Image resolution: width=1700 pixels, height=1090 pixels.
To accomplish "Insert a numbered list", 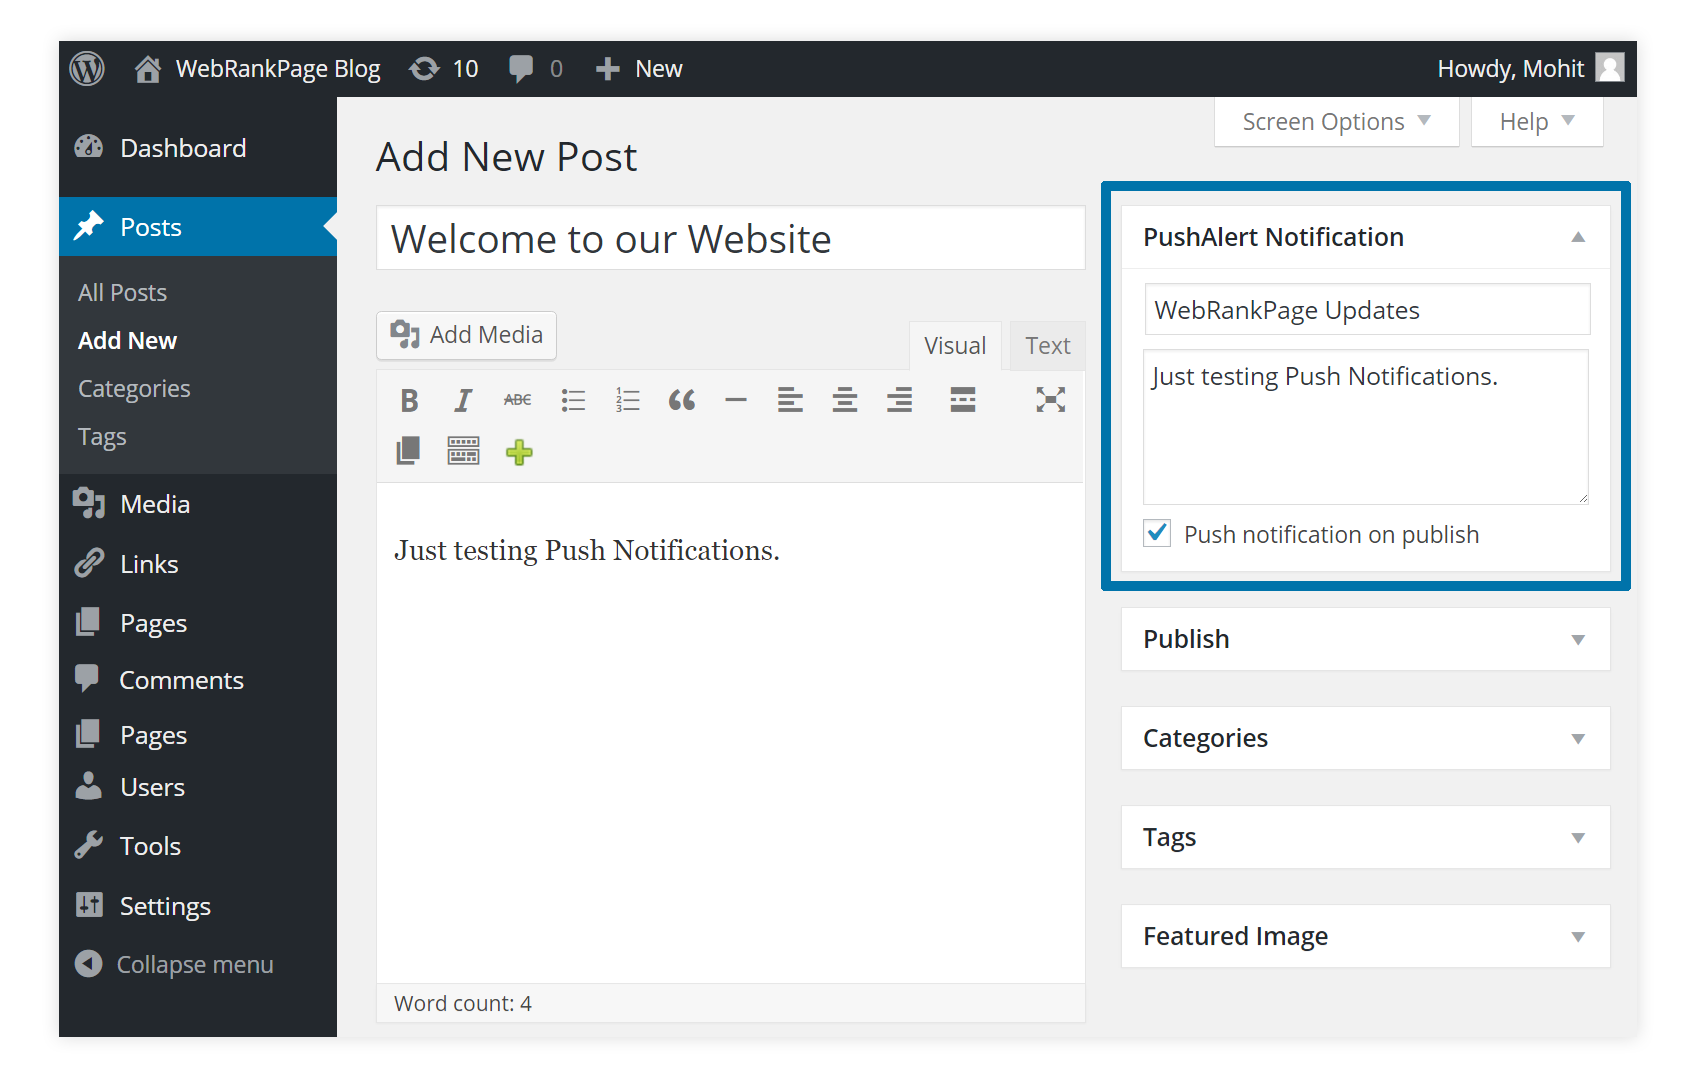I will coord(627,399).
